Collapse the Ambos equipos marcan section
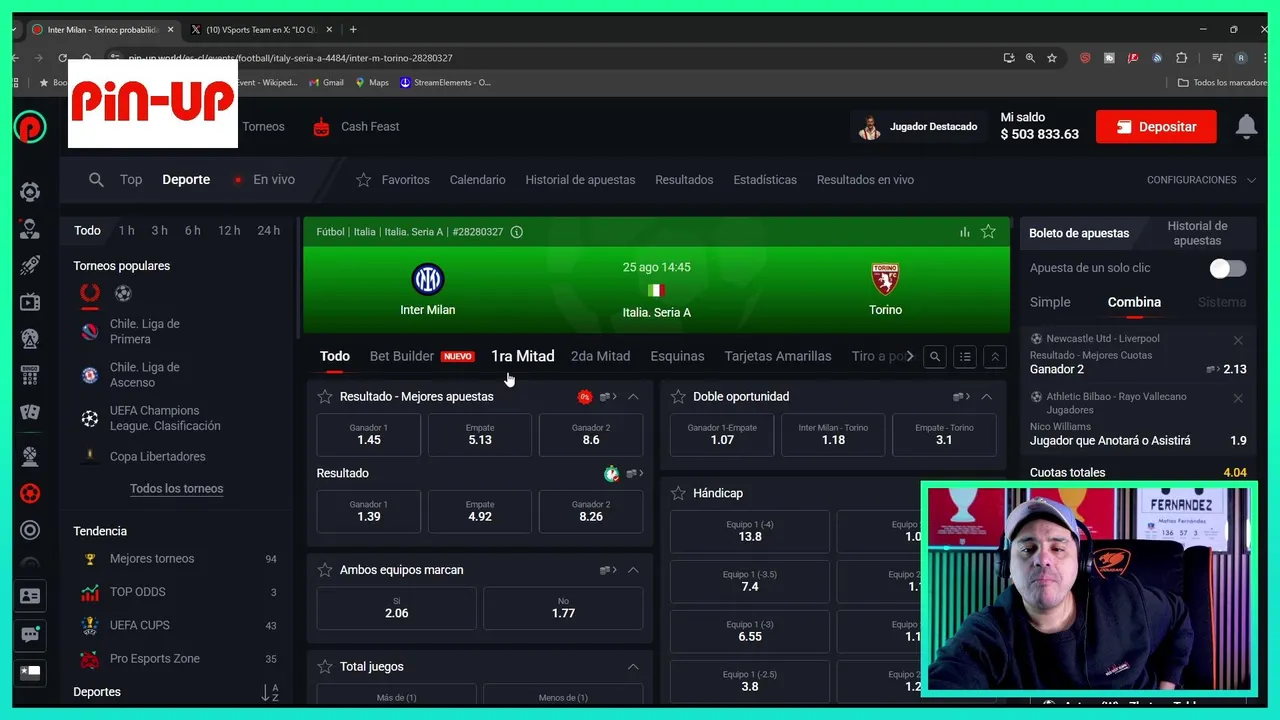The width and height of the screenshot is (1280, 720). 633,570
